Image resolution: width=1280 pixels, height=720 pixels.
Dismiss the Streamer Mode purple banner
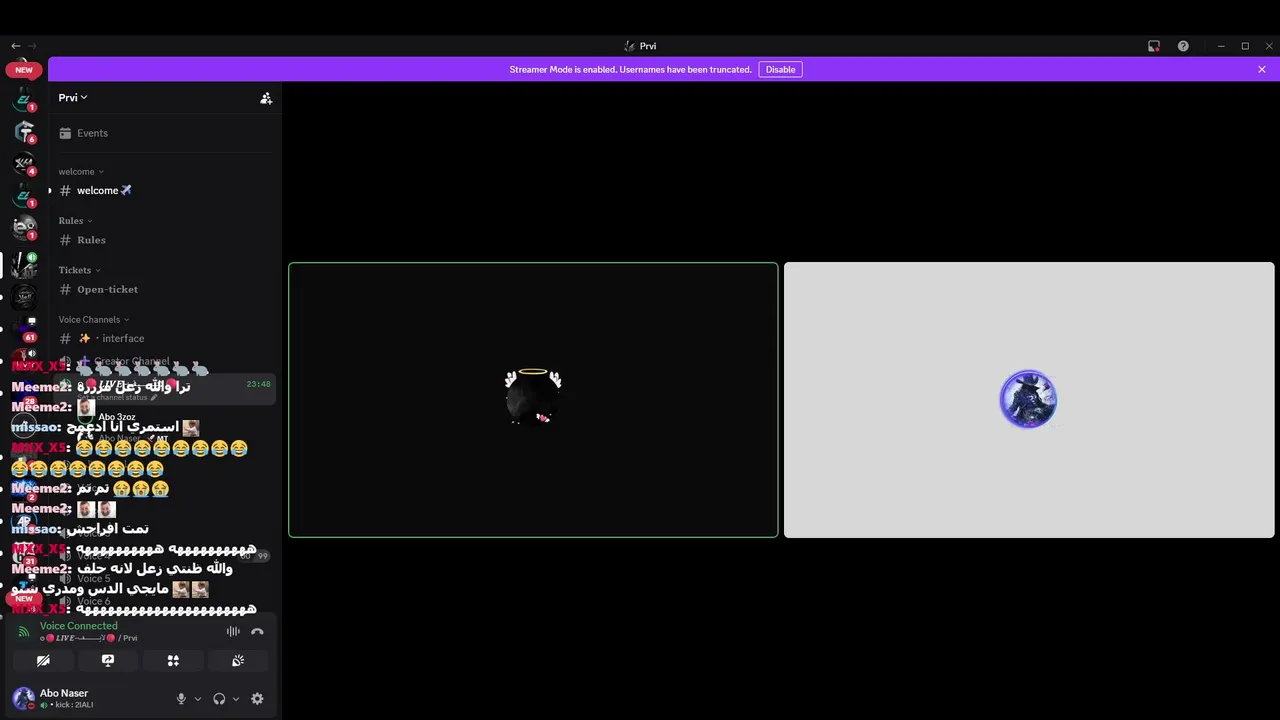(x=1262, y=69)
